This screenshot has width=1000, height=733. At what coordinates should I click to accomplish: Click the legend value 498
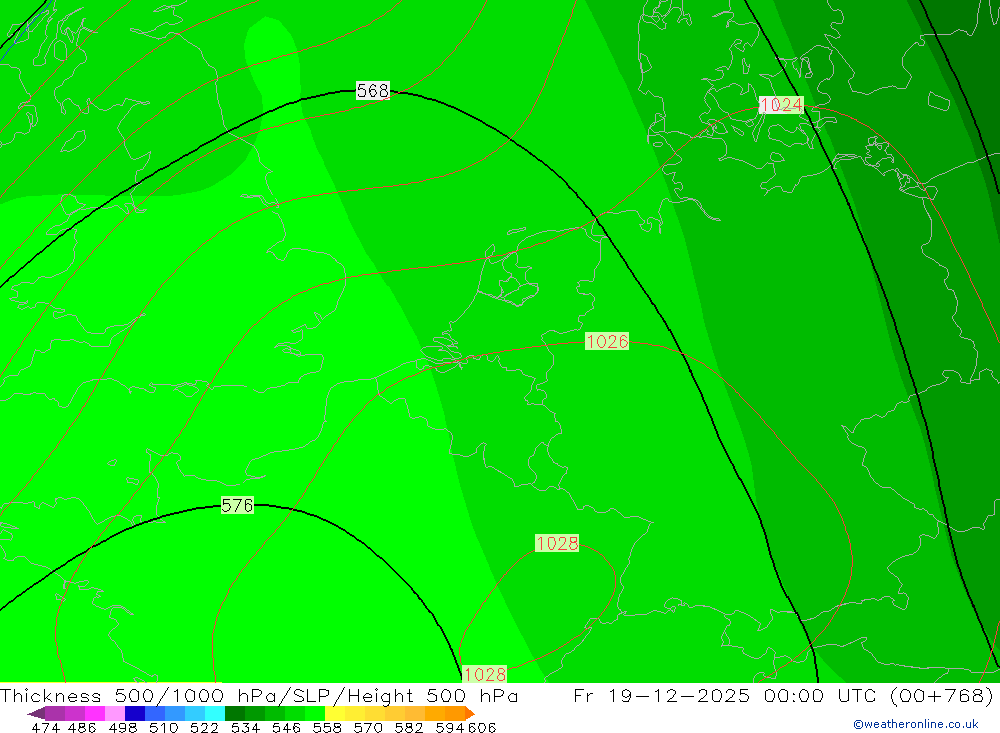click(x=122, y=727)
